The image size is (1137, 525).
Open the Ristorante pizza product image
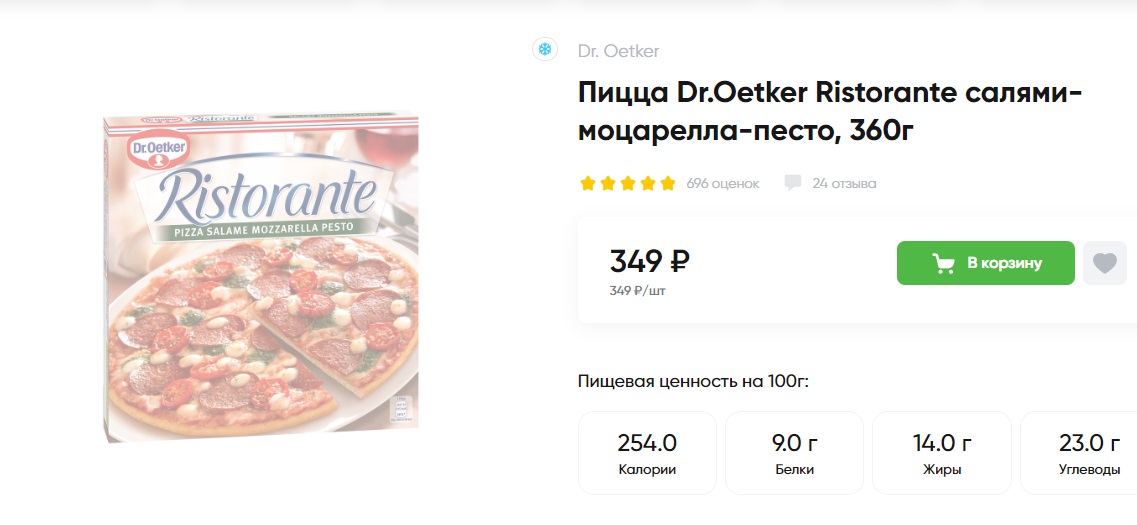click(262, 276)
